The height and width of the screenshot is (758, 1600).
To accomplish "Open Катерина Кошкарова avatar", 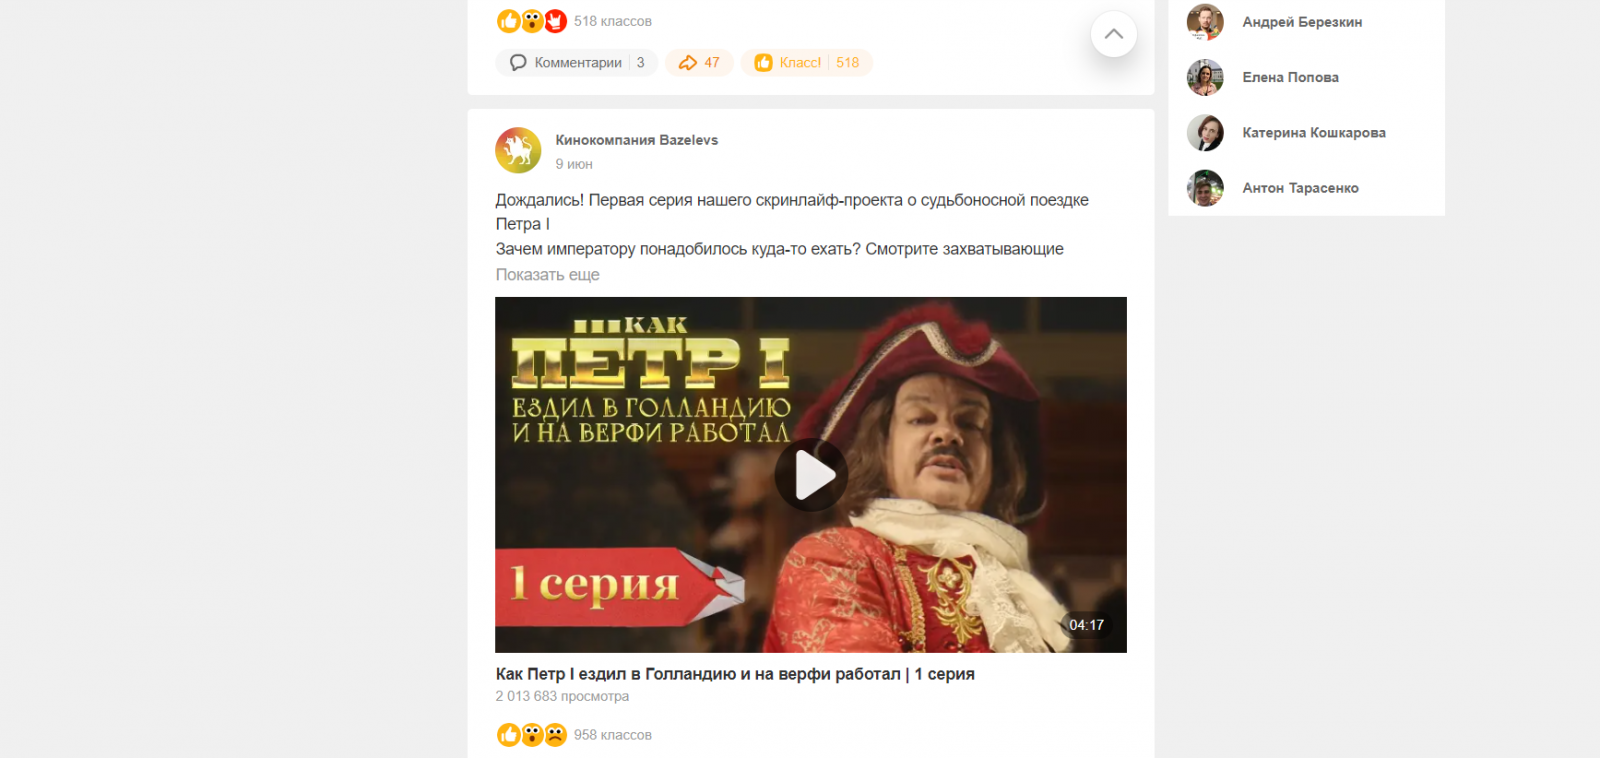I will click(x=1205, y=133).
